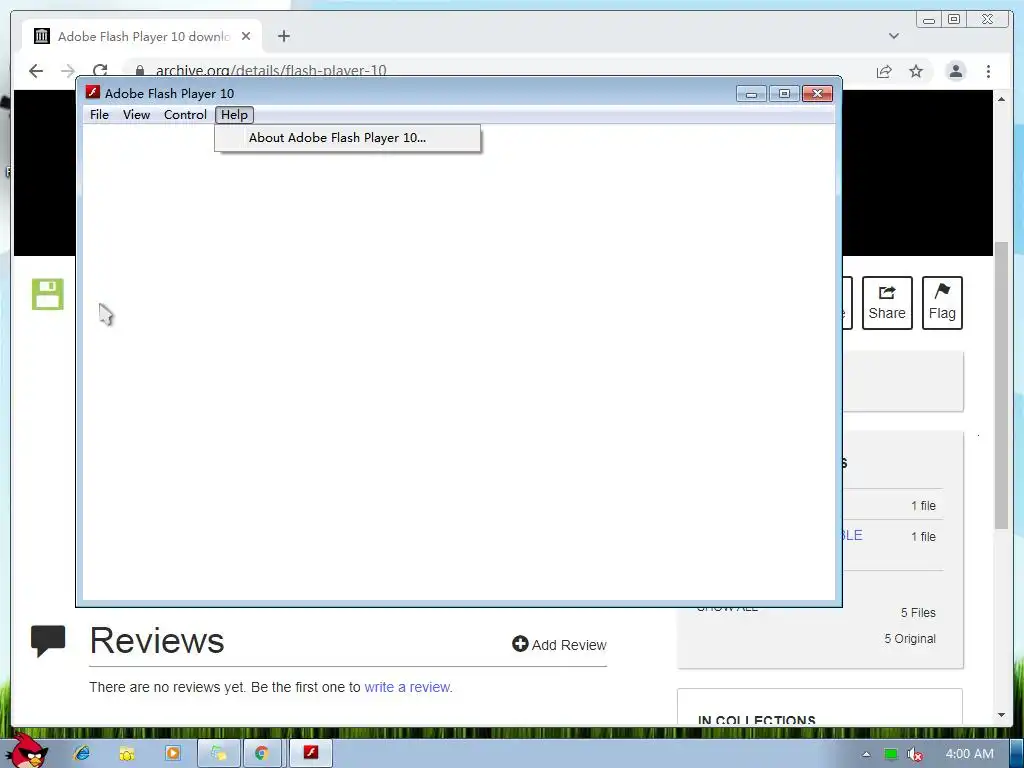Viewport: 1024px width, 768px height.
Task: Click the 5 Original count text
Action: pos(910,639)
